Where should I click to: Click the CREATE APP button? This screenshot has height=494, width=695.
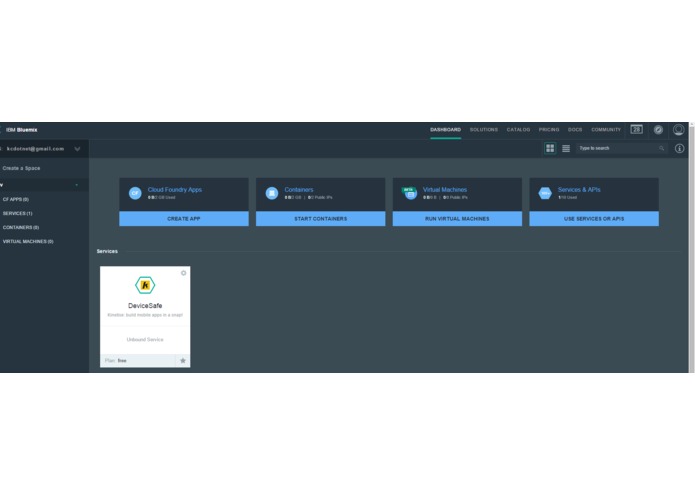[x=184, y=219]
